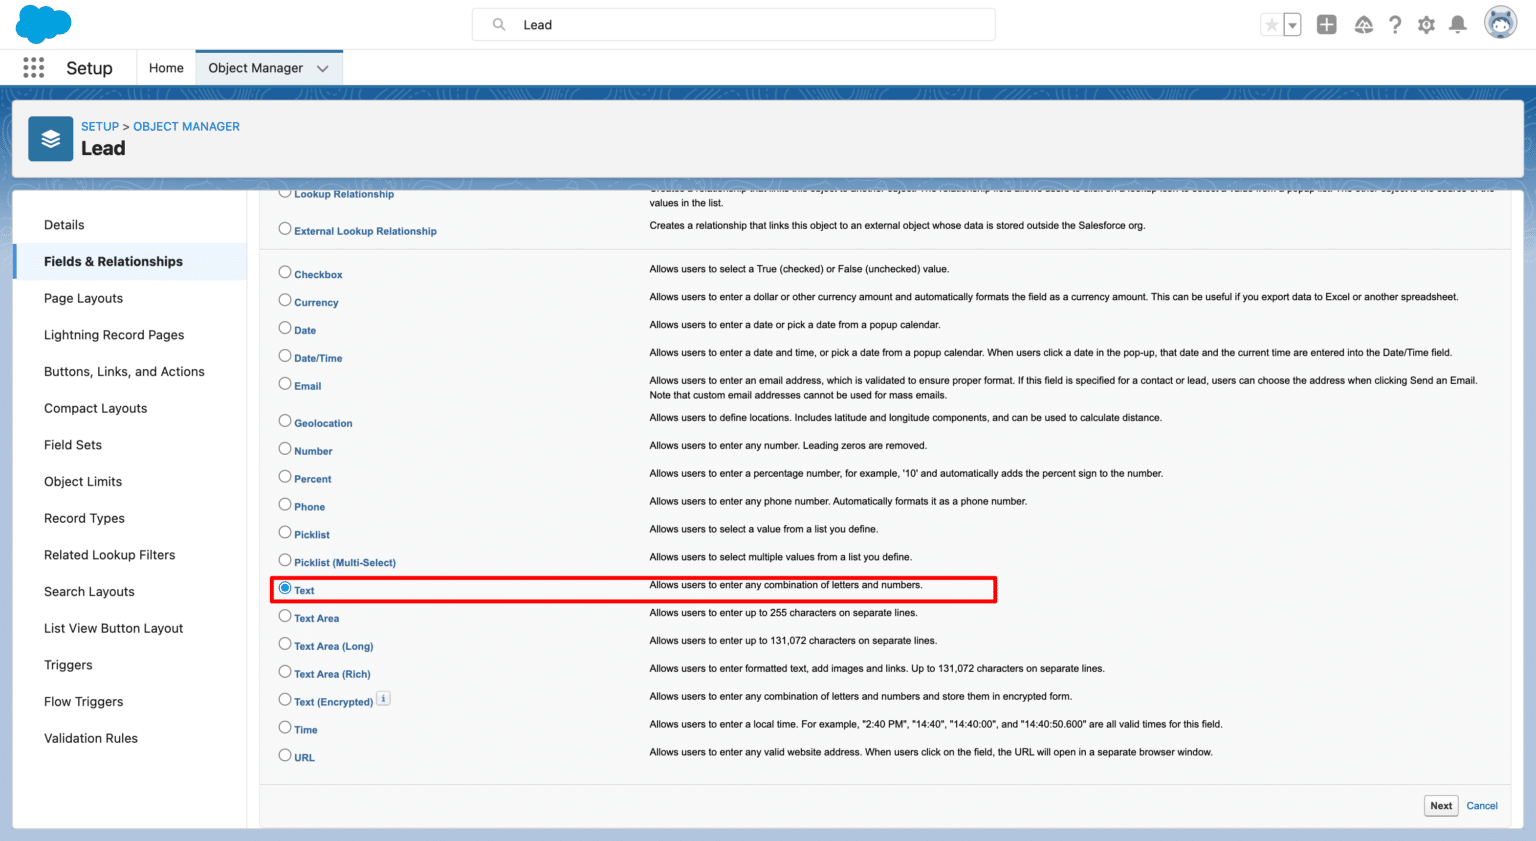
Task: Select the Checkbox data type
Action: coord(284,273)
